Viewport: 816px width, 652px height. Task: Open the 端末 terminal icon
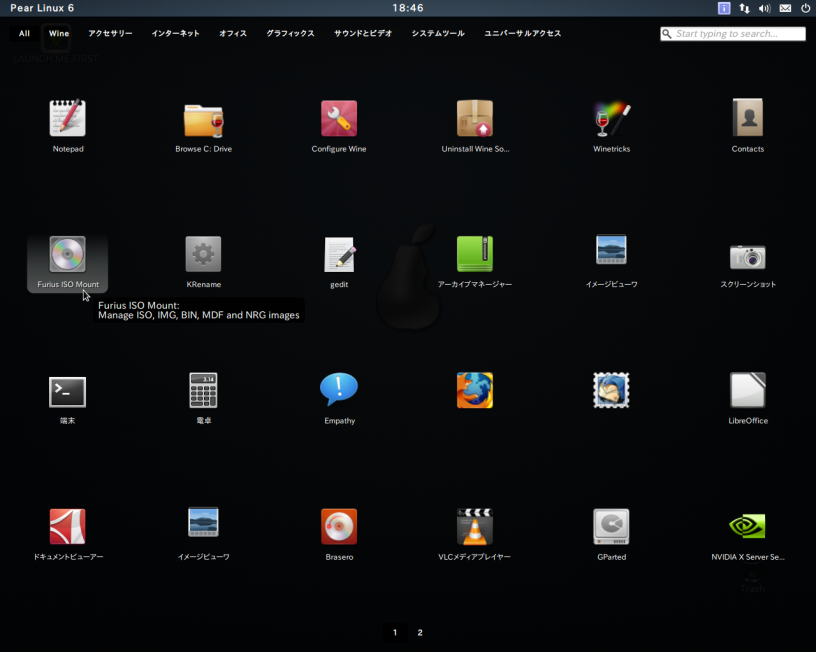[68, 392]
